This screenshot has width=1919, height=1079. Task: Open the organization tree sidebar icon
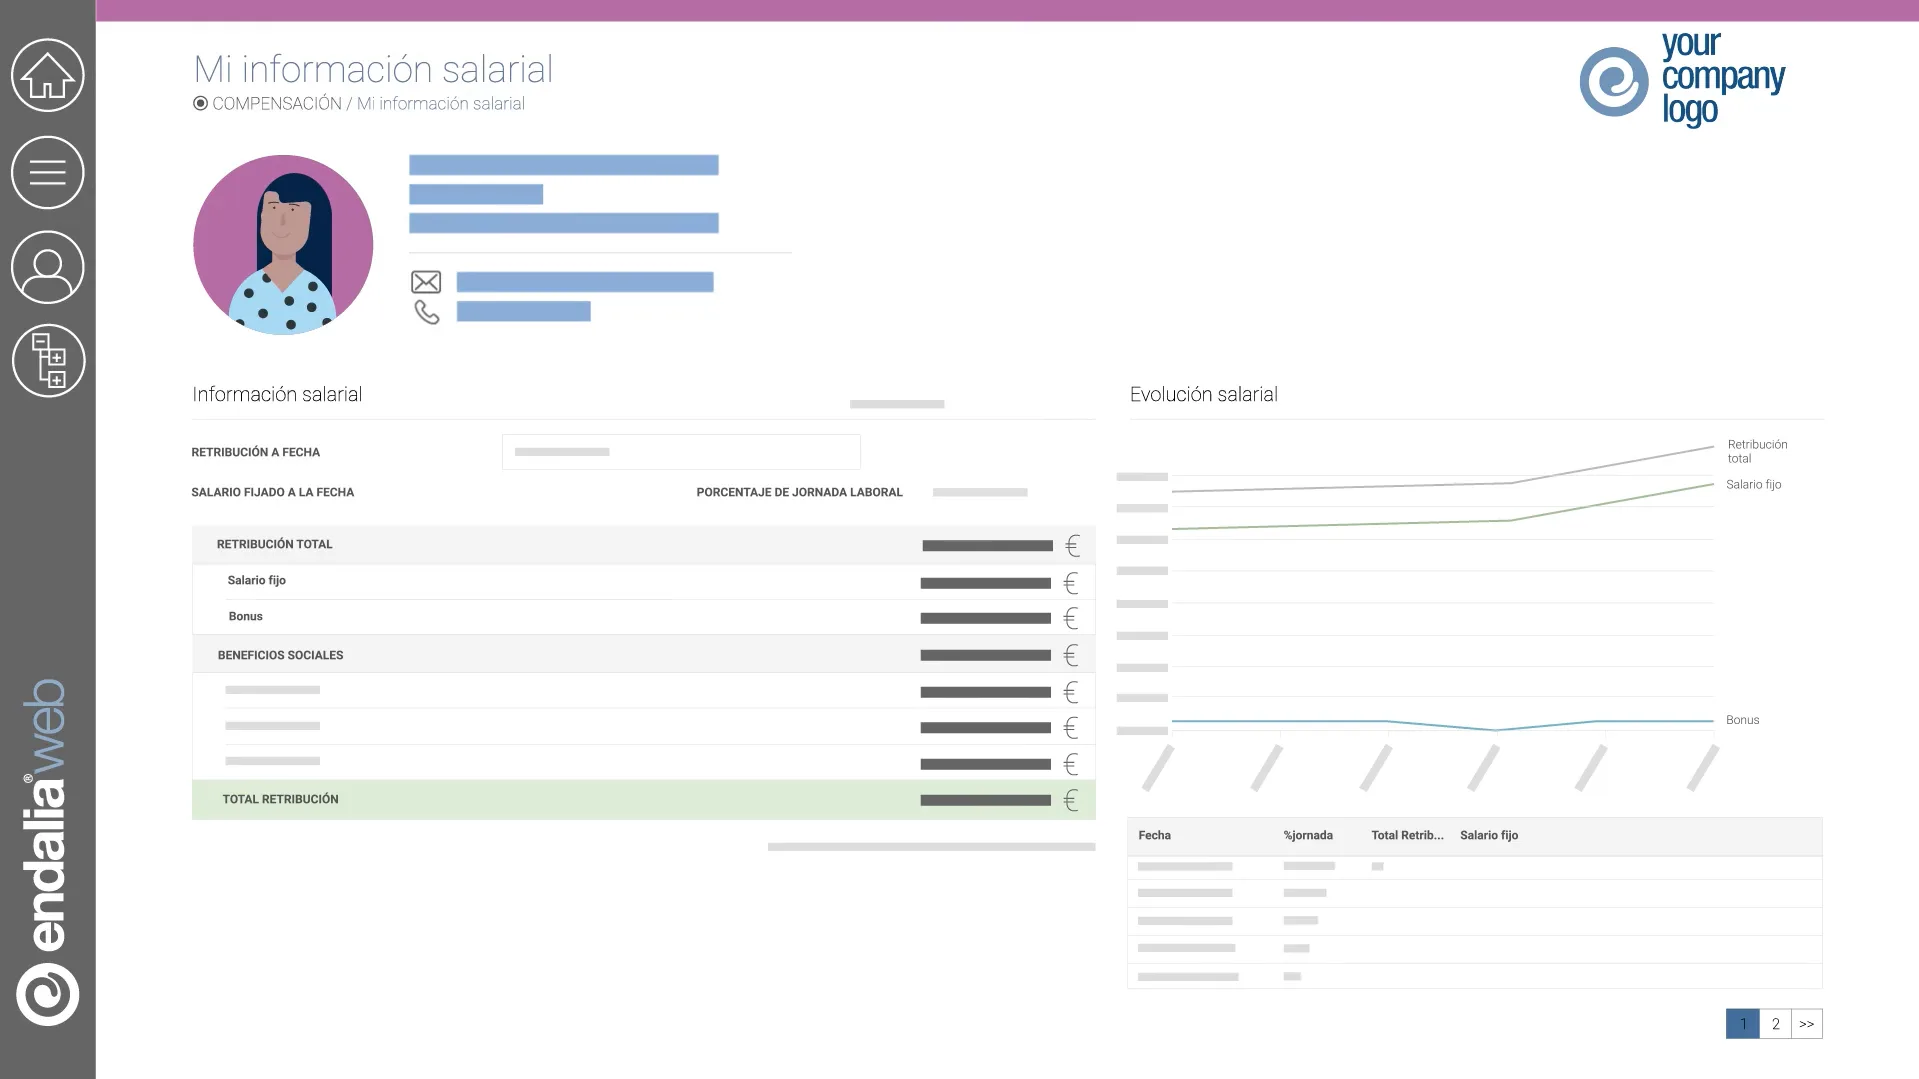point(48,361)
